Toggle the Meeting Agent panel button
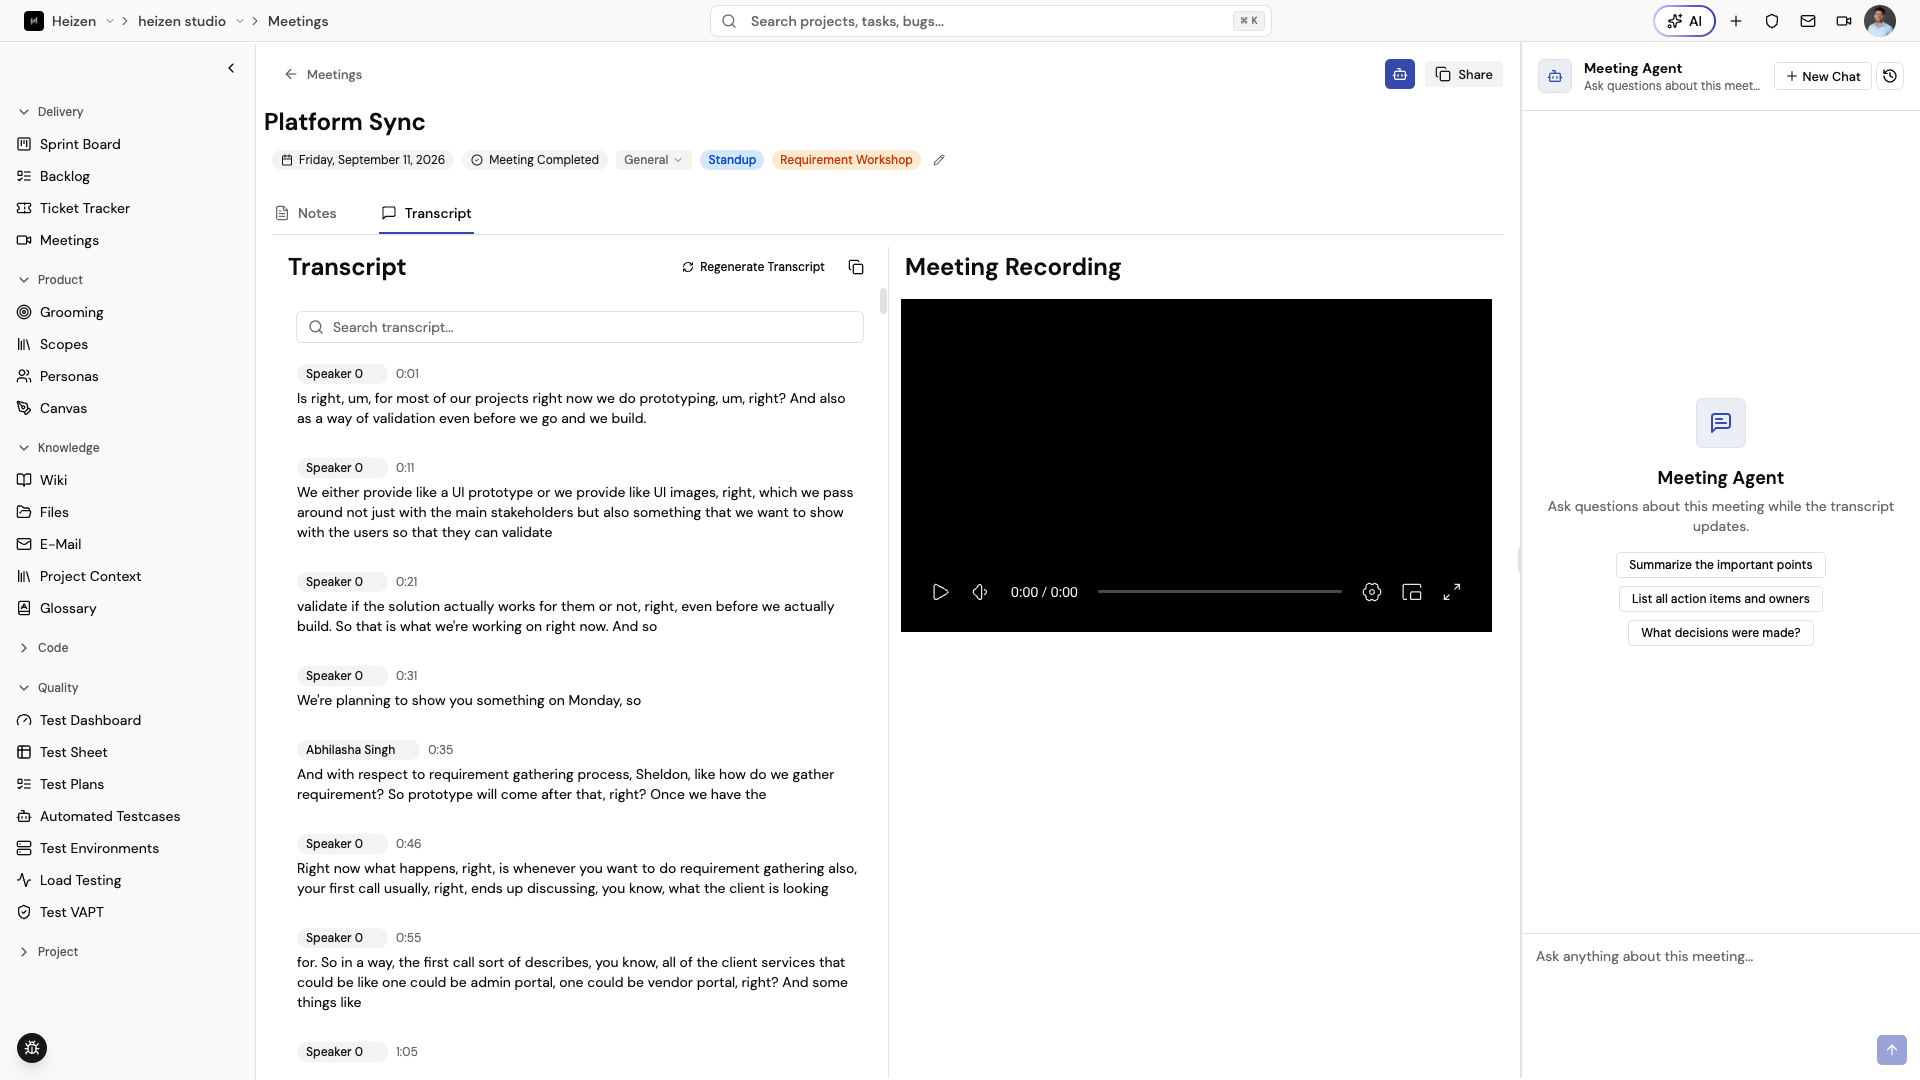Screen dimensions: 1920x1080 pos(1400,74)
